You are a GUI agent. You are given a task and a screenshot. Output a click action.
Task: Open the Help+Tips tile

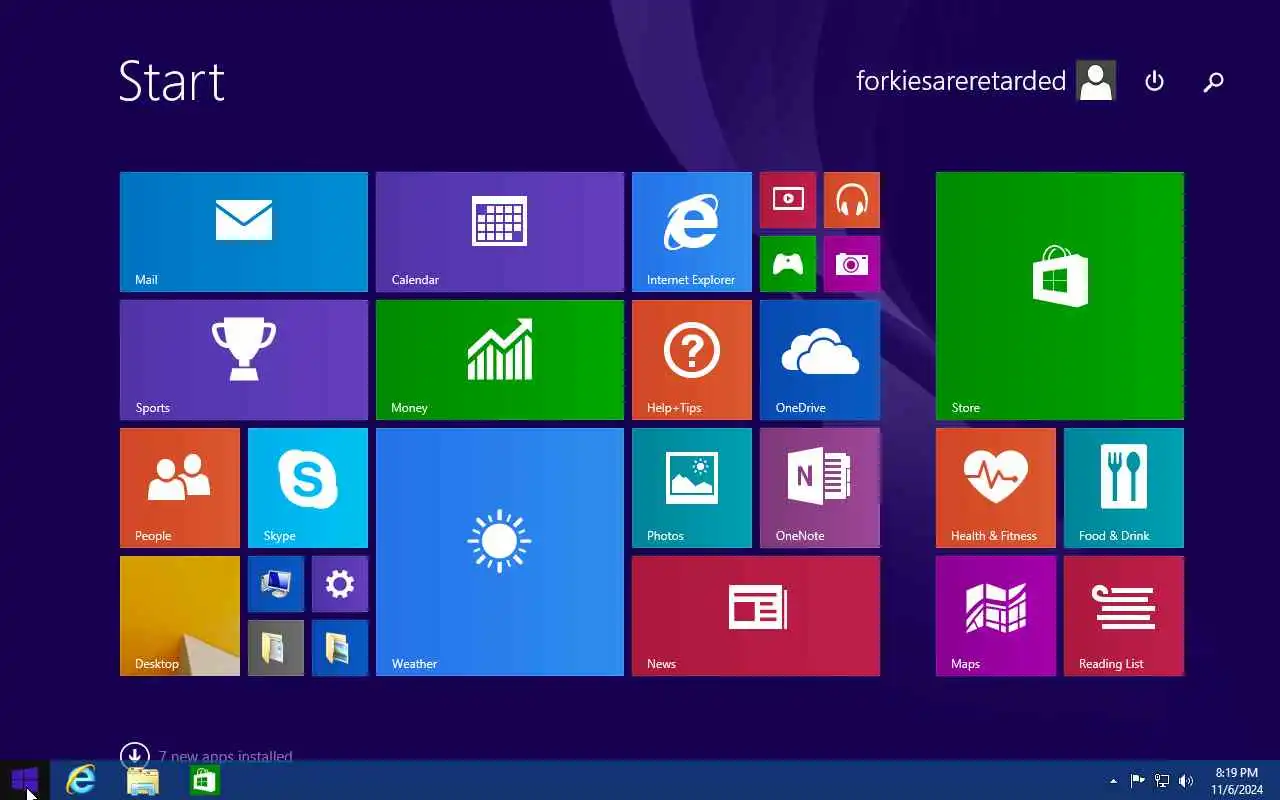(x=692, y=360)
